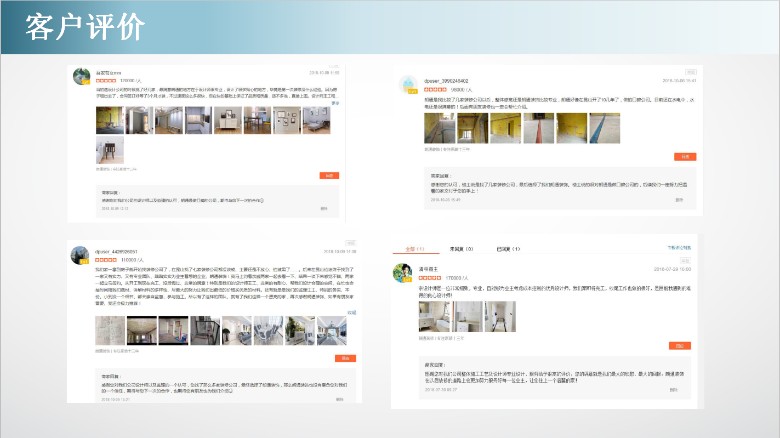780x438 pixels.
Task: Expand full text of top-left review
Action: click(335, 103)
